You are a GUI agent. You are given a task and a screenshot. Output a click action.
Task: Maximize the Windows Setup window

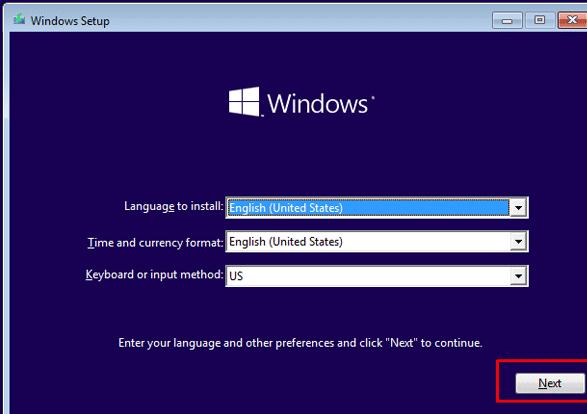[x=539, y=20]
